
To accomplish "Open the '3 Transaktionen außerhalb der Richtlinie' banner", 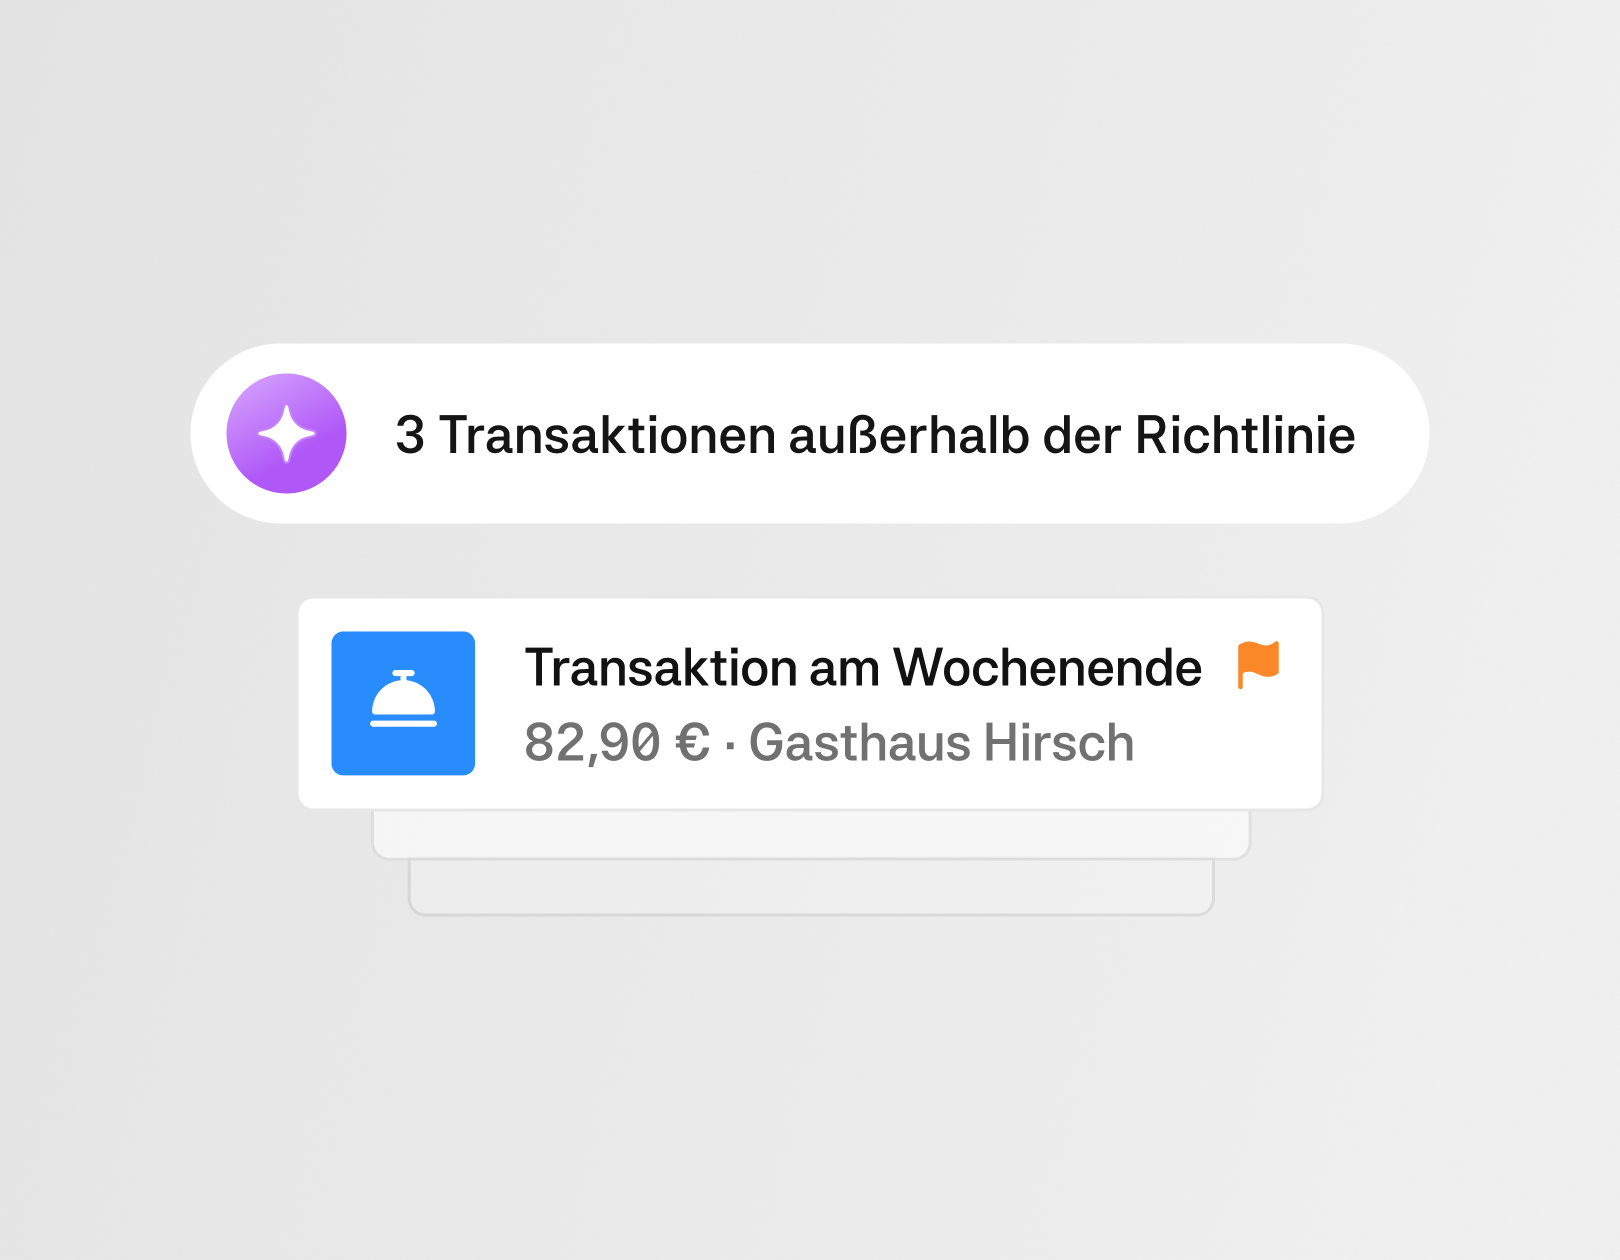I will [x=809, y=433].
